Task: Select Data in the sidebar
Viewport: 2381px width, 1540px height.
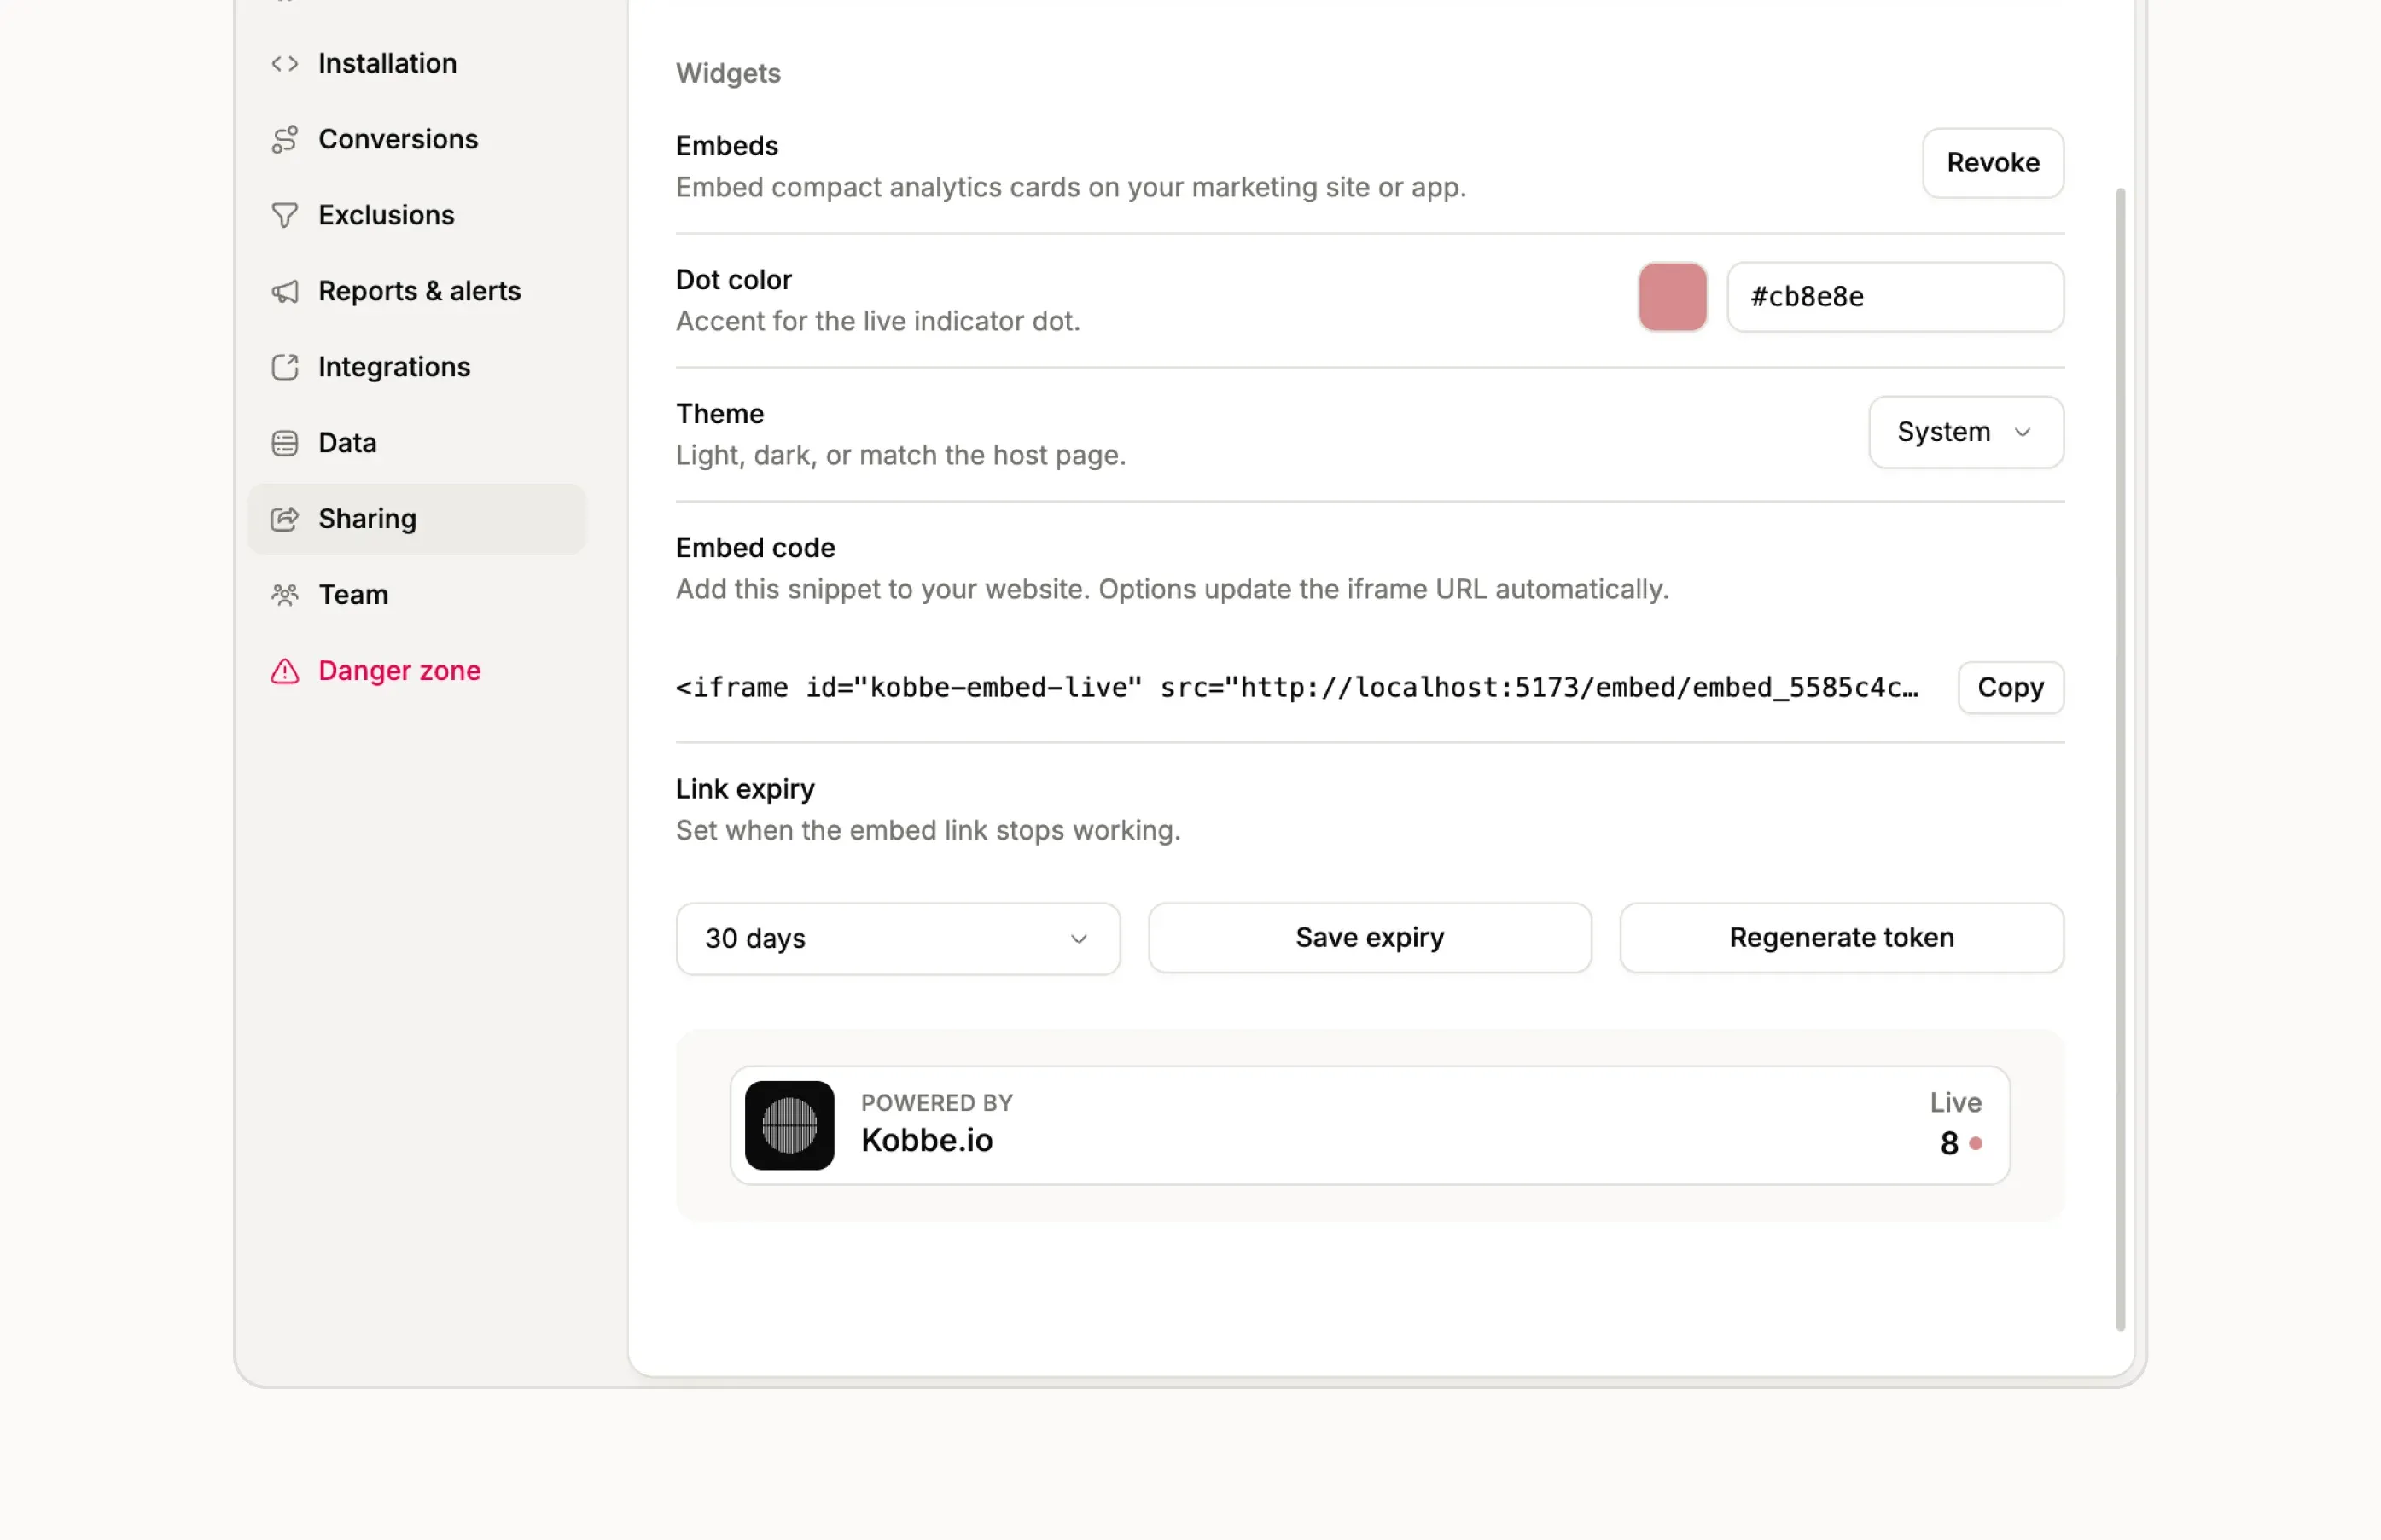Action: click(416, 443)
